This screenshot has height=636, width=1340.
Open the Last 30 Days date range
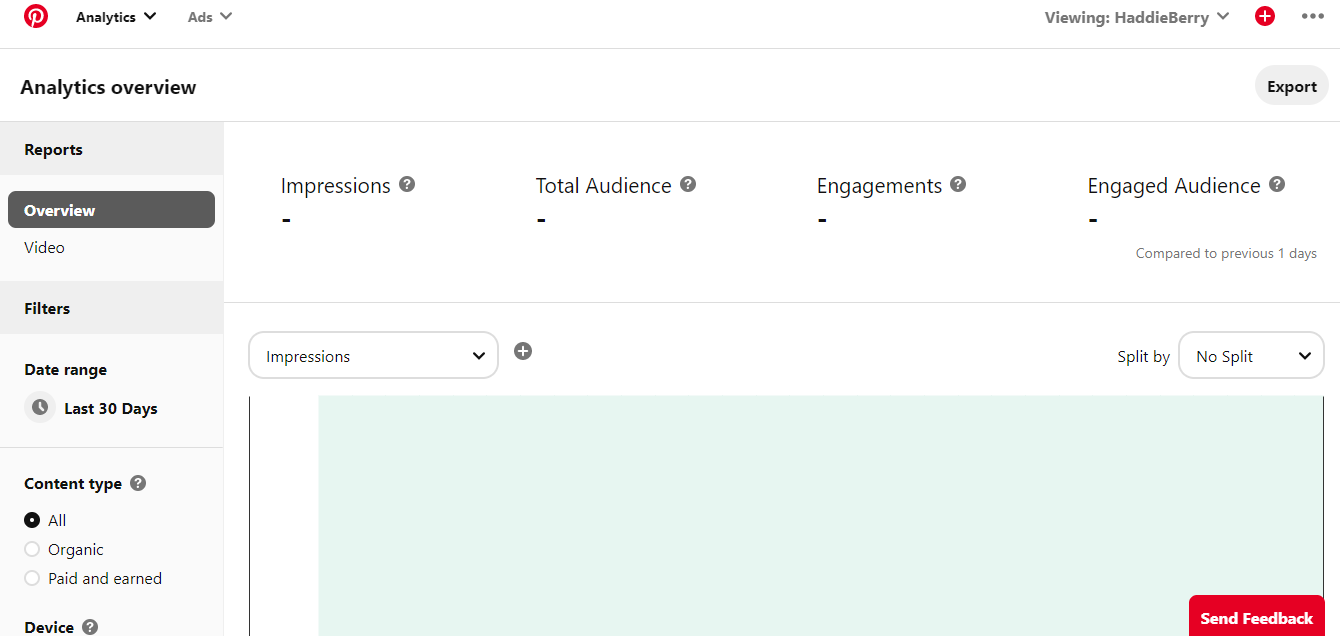110,408
